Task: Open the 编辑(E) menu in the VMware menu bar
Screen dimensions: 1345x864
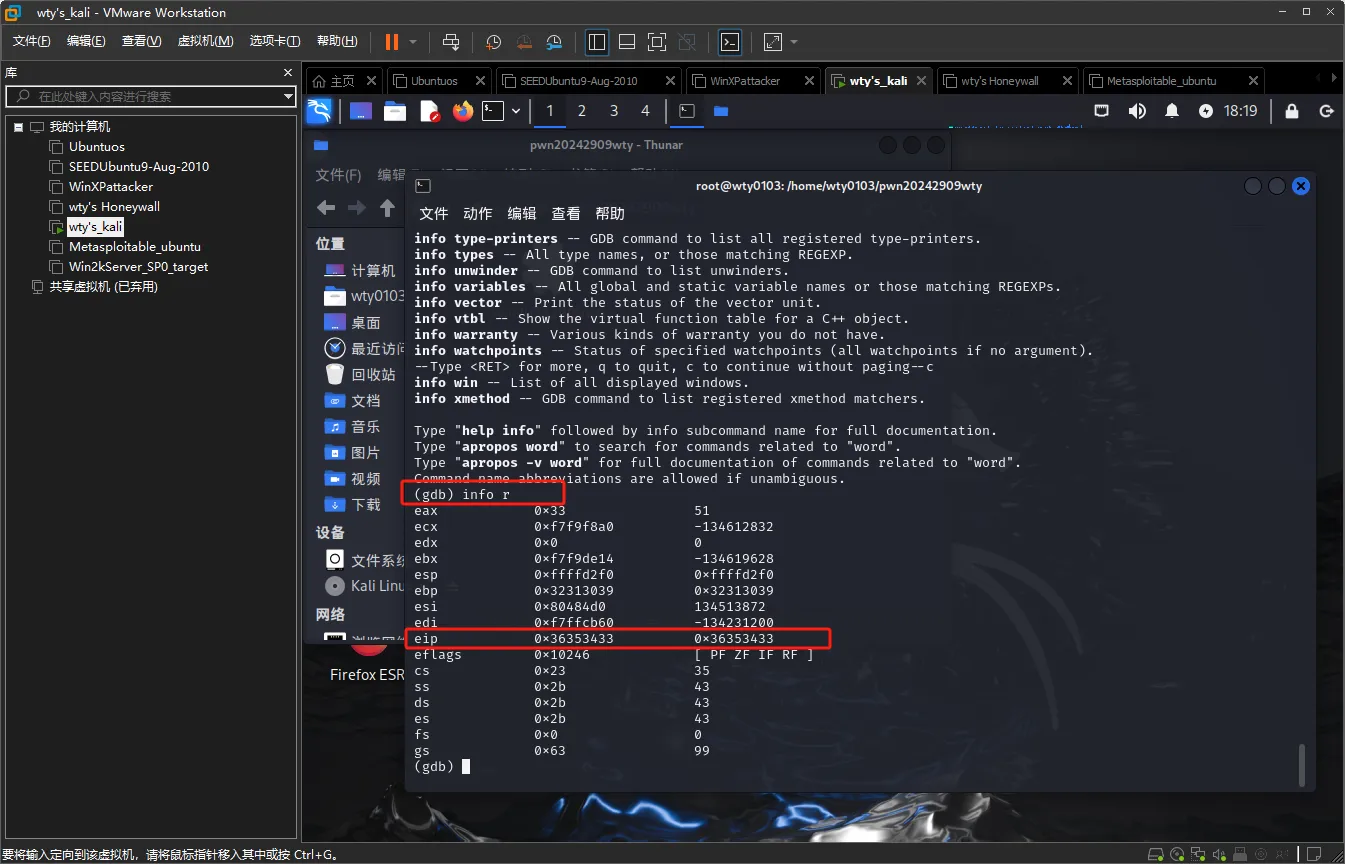Action: point(86,41)
